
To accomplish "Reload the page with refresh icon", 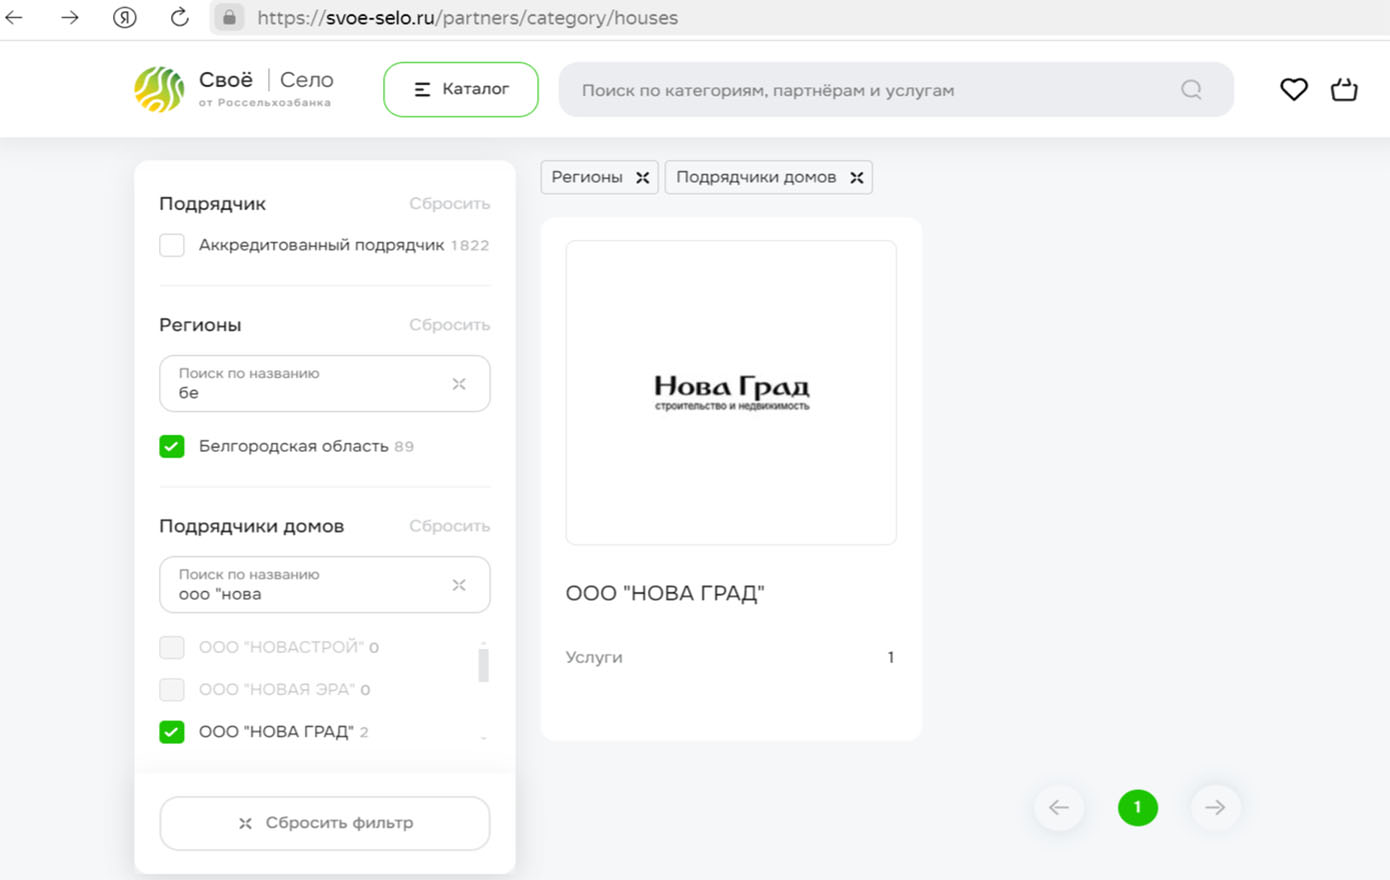I will coord(179,17).
